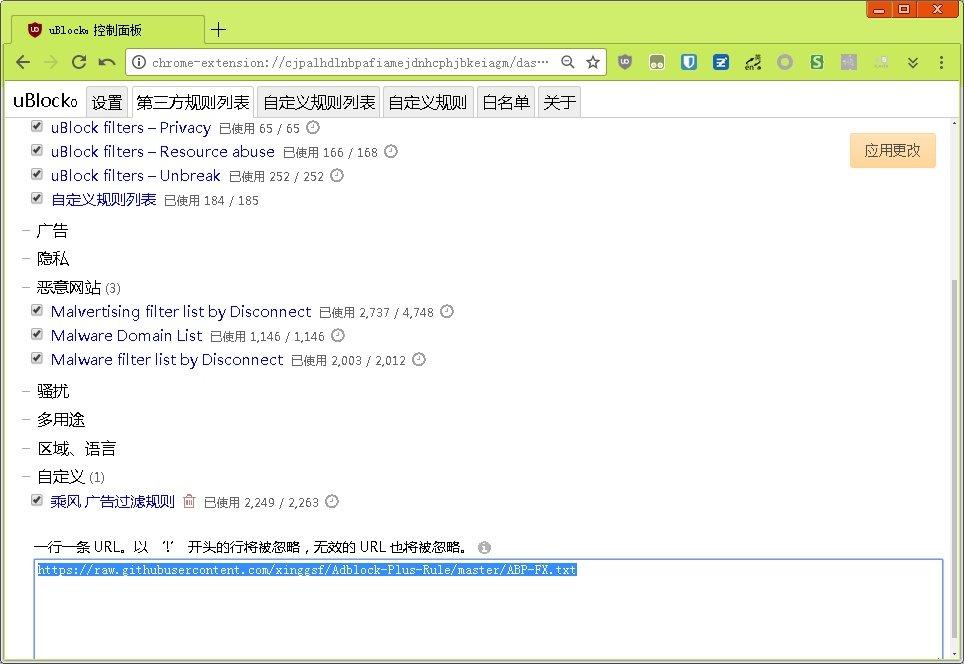The image size is (964, 664).
Task: Click the blue Z extension icon
Action: (721, 62)
